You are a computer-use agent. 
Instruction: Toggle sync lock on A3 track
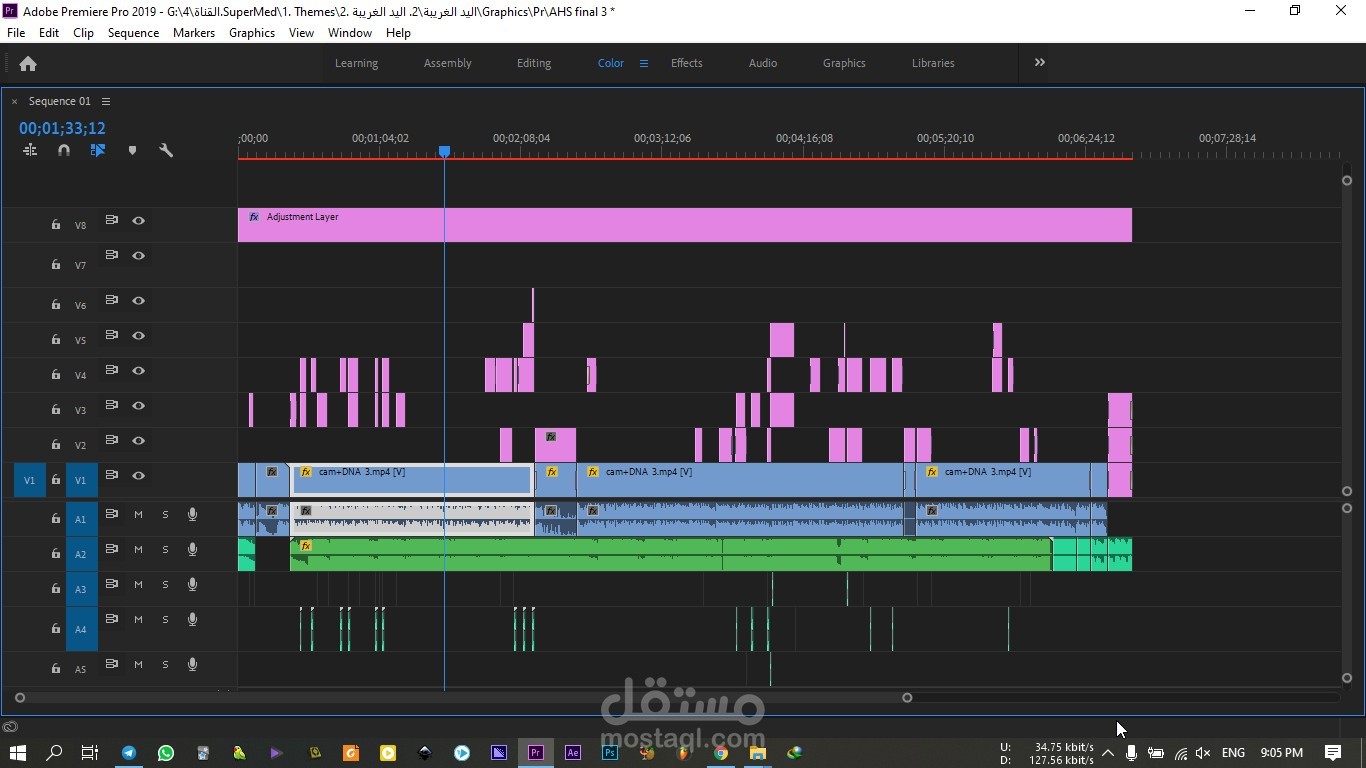click(x=112, y=585)
